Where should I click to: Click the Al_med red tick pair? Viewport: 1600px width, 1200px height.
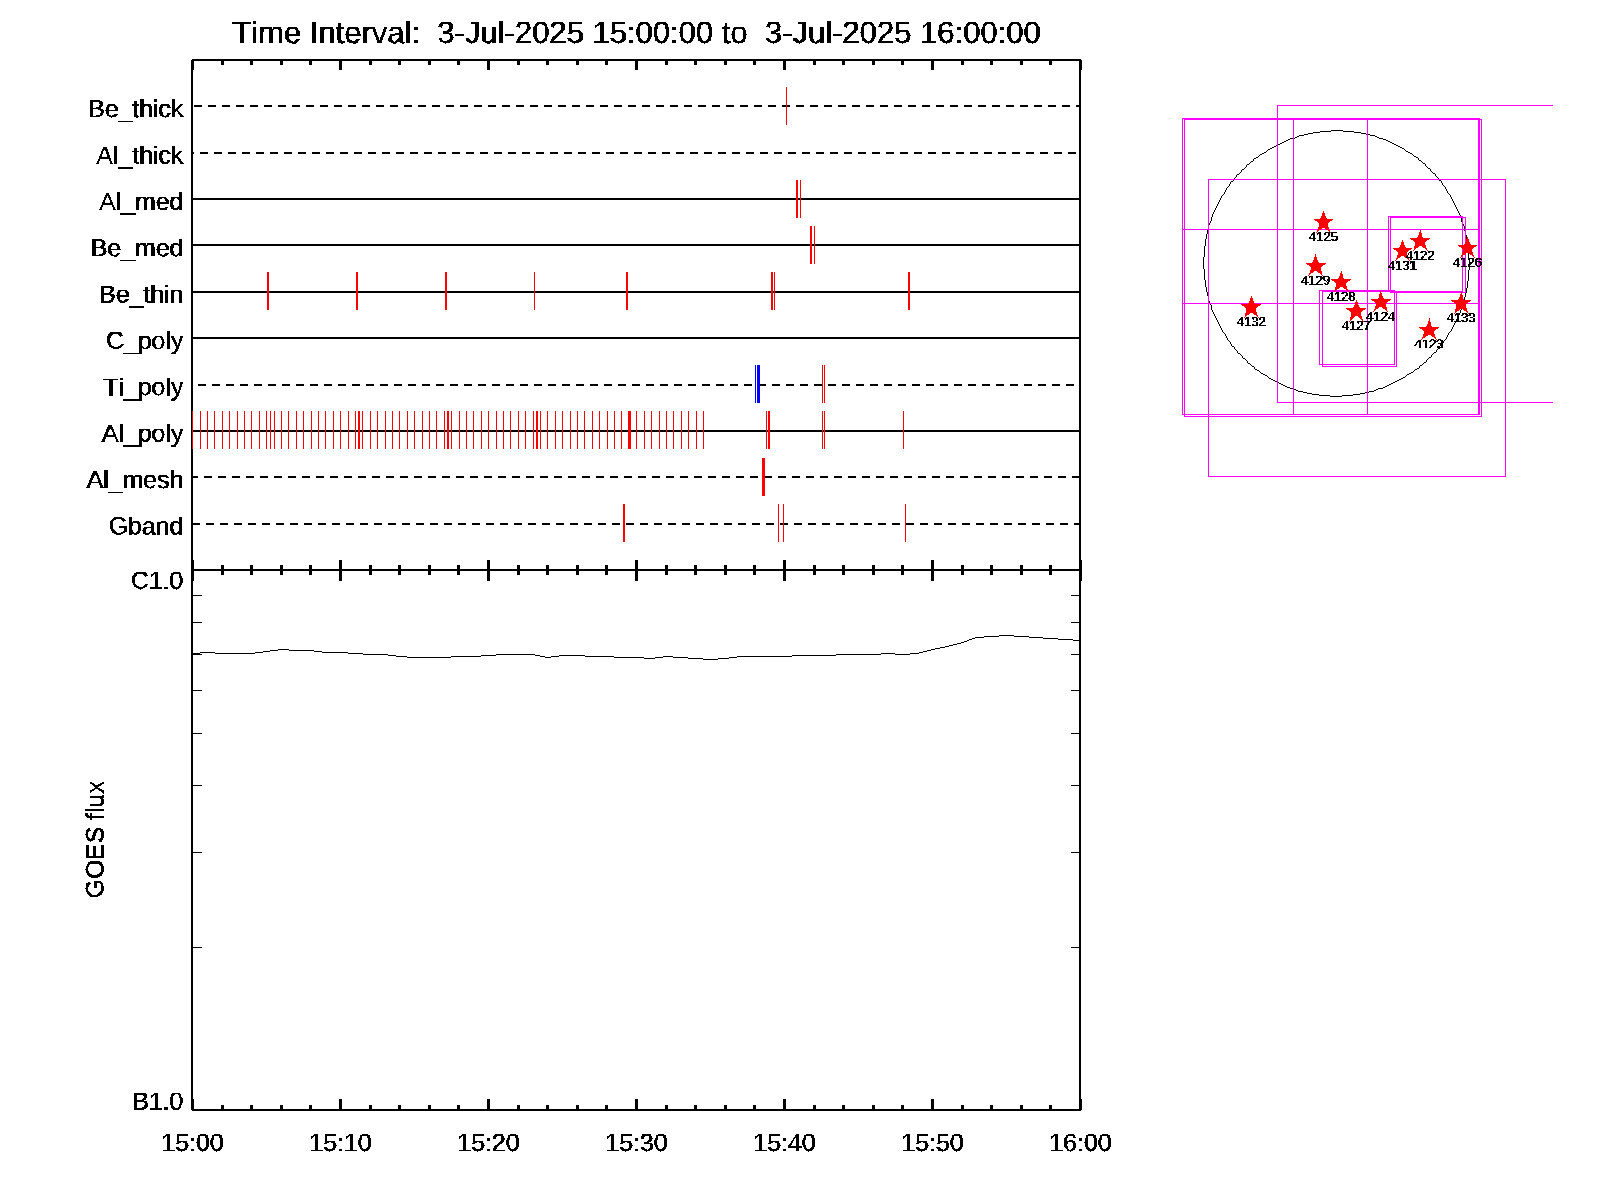798,199
